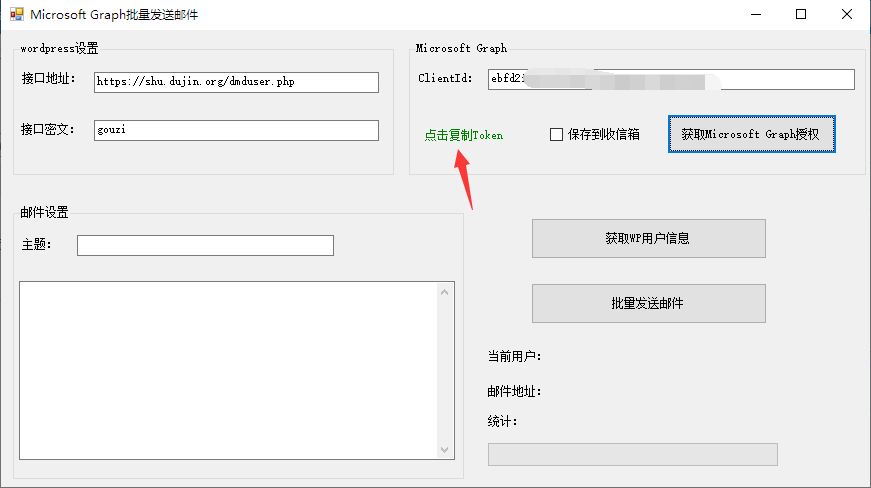The image size is (871, 488).
Task: Click the 当前用户 label
Action: pos(514,356)
